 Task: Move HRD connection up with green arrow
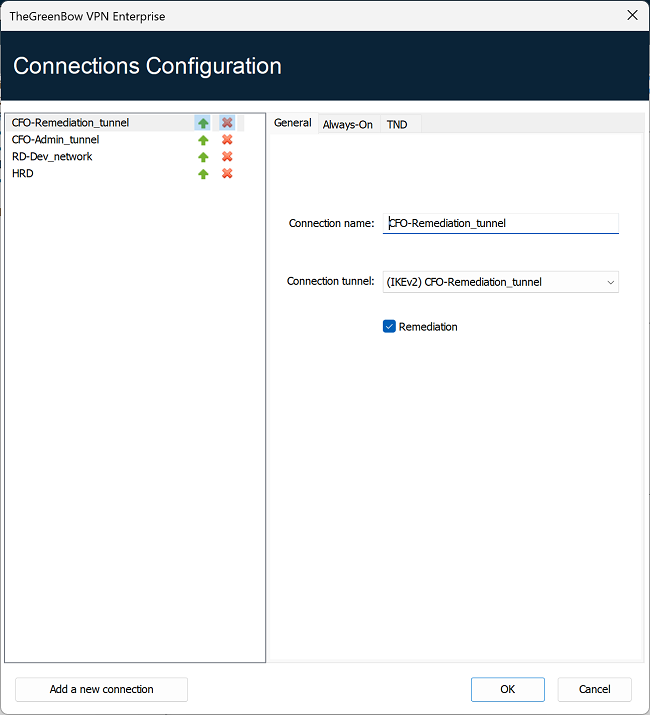[x=203, y=174]
